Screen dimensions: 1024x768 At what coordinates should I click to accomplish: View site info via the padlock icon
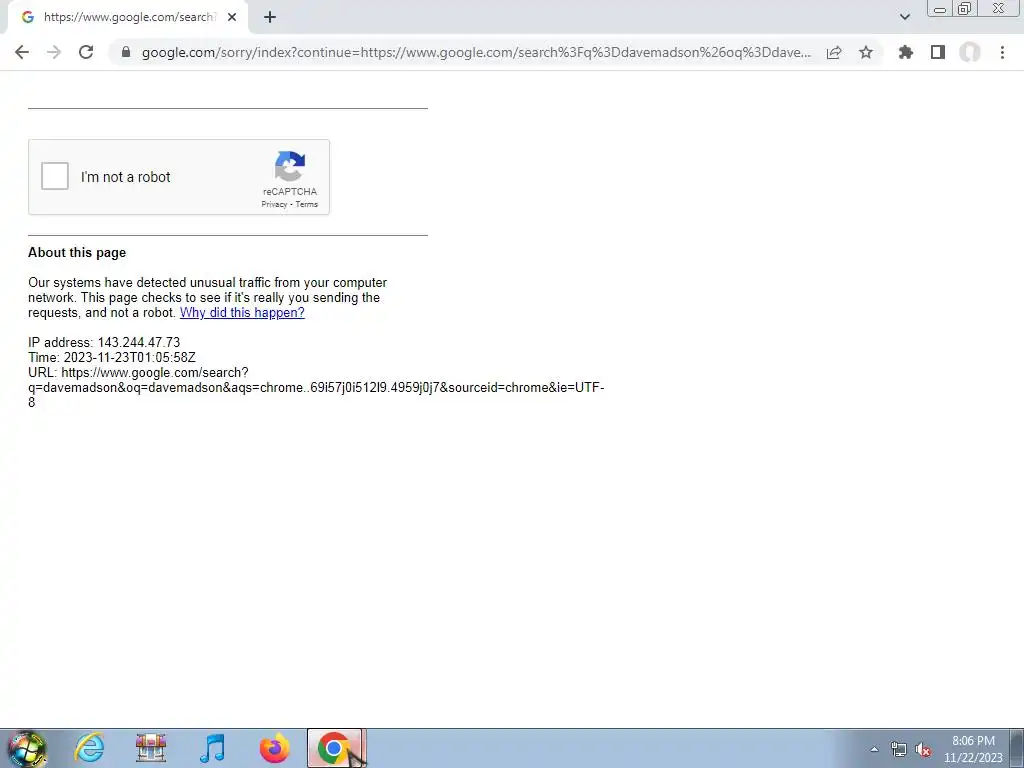(x=127, y=52)
